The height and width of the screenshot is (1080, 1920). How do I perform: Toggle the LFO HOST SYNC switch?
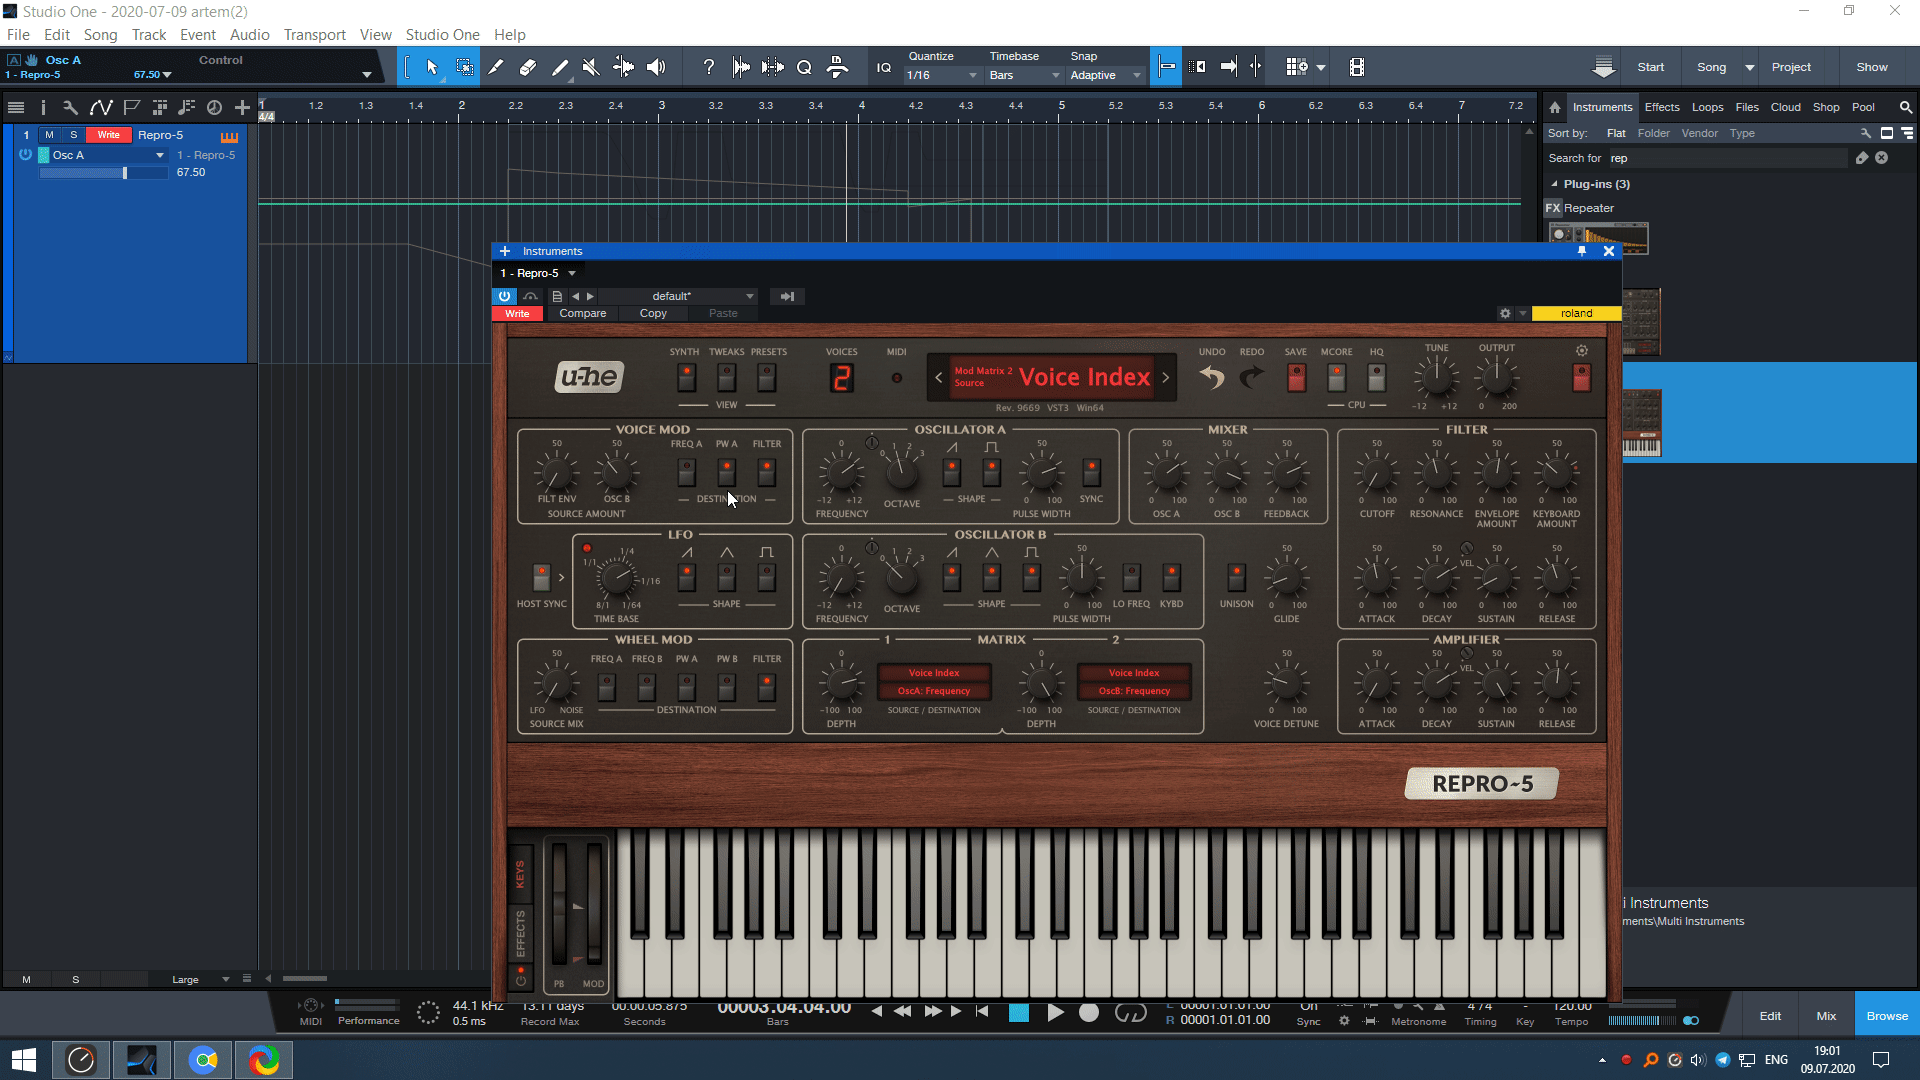(x=541, y=577)
